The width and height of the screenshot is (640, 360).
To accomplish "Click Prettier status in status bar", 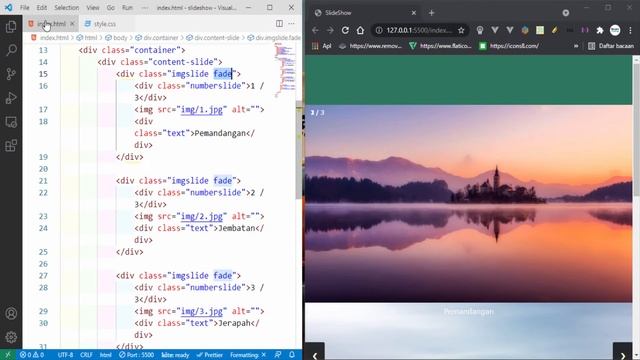I will 209,355.
